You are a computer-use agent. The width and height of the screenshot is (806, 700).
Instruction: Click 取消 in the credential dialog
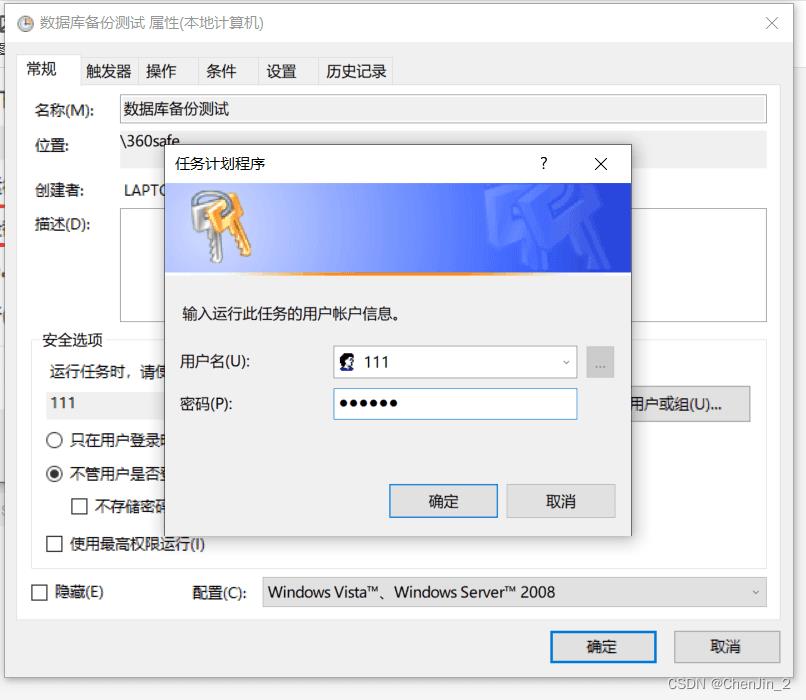pos(561,501)
